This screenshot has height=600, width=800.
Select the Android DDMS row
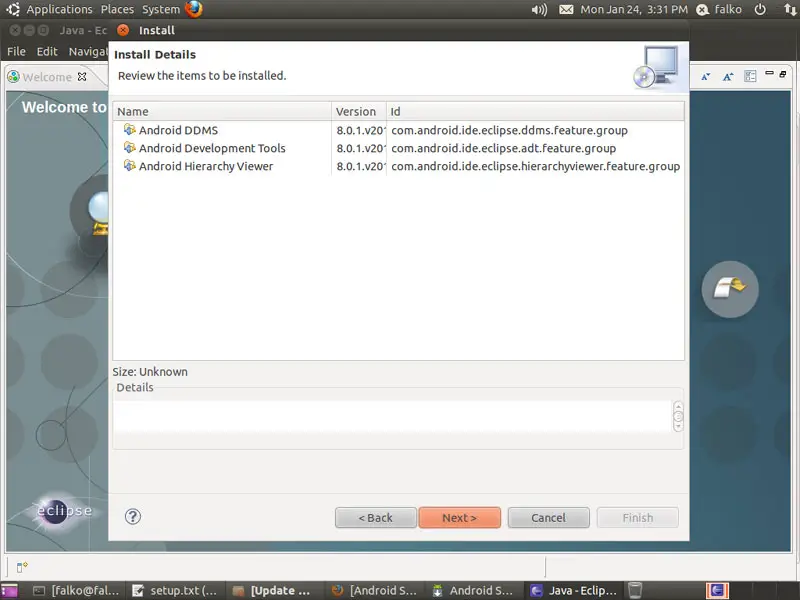(x=398, y=130)
